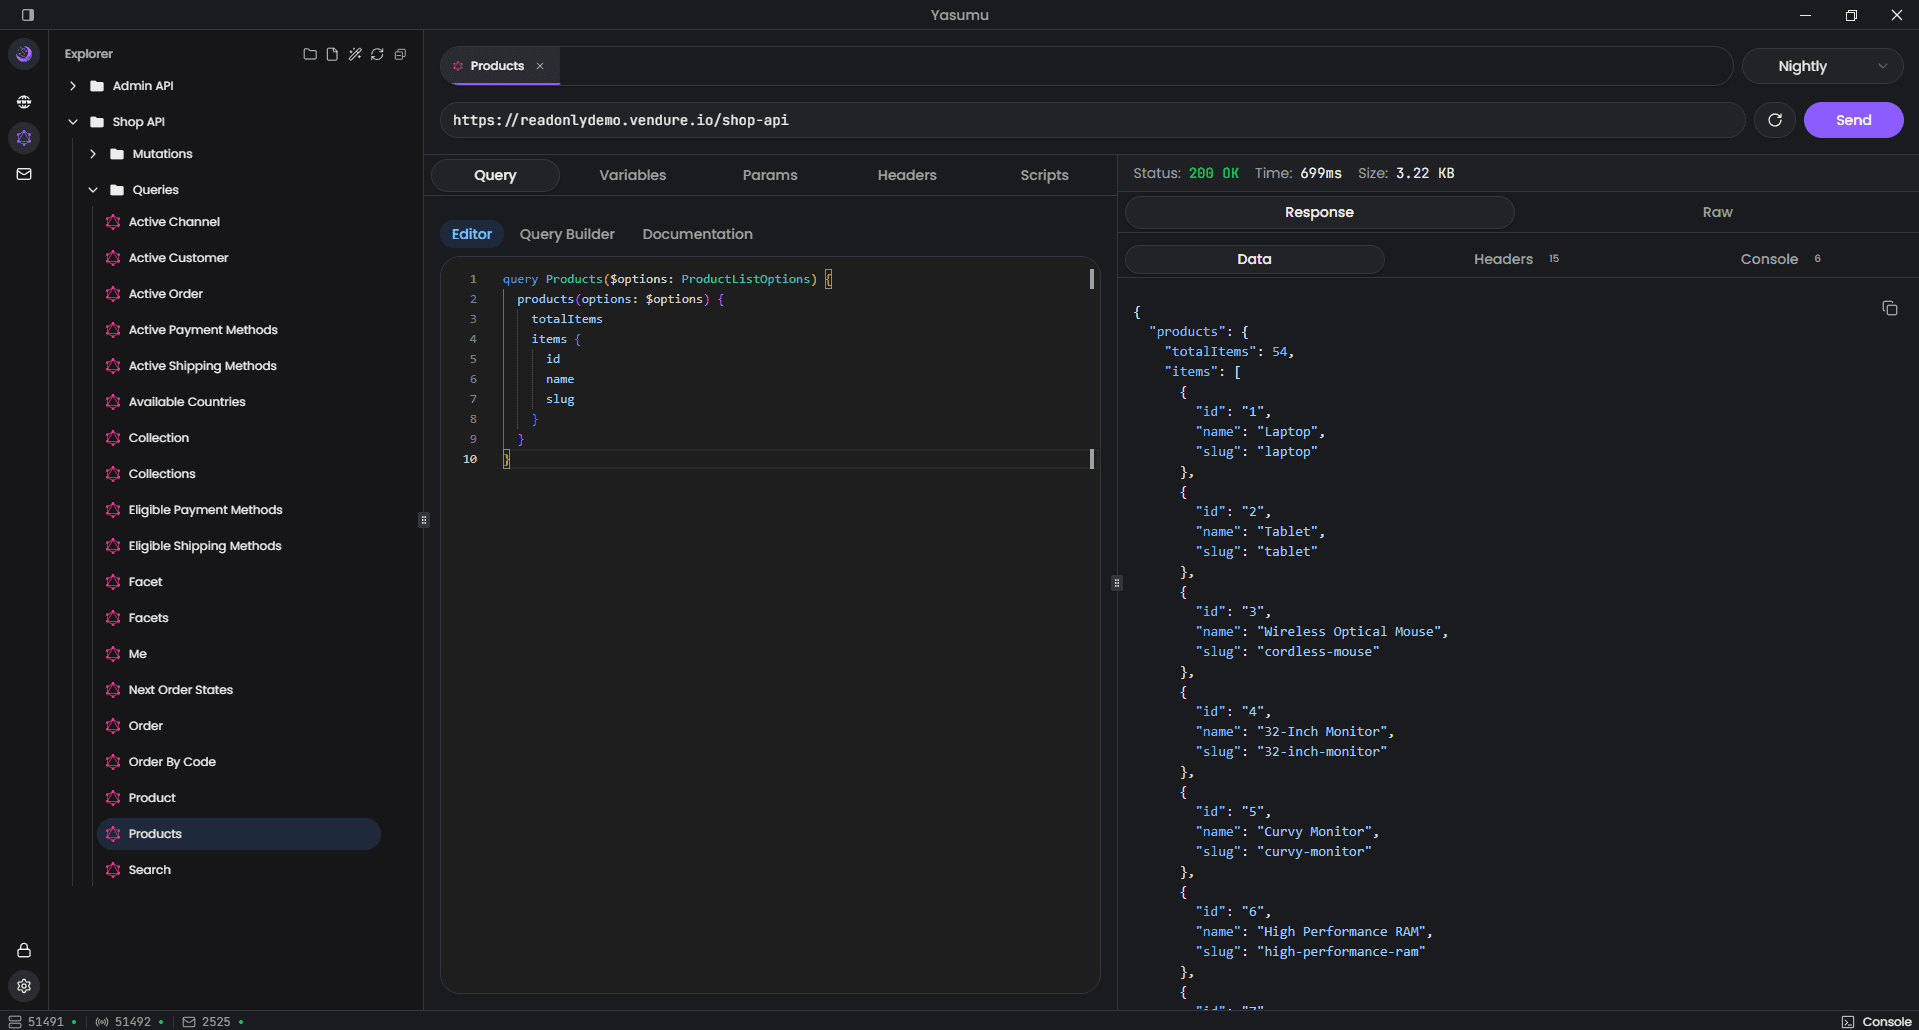Close the Products tab
The width and height of the screenshot is (1919, 1030).
(x=540, y=66)
